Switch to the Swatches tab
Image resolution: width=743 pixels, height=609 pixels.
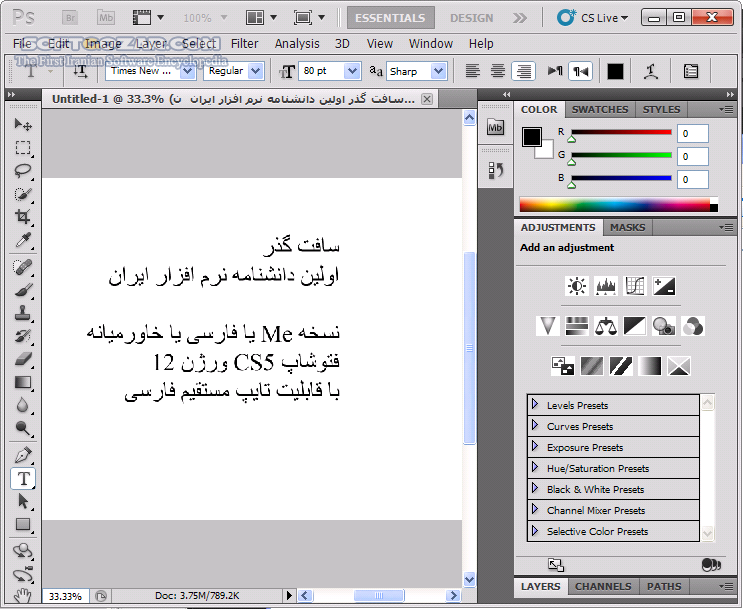click(x=600, y=109)
